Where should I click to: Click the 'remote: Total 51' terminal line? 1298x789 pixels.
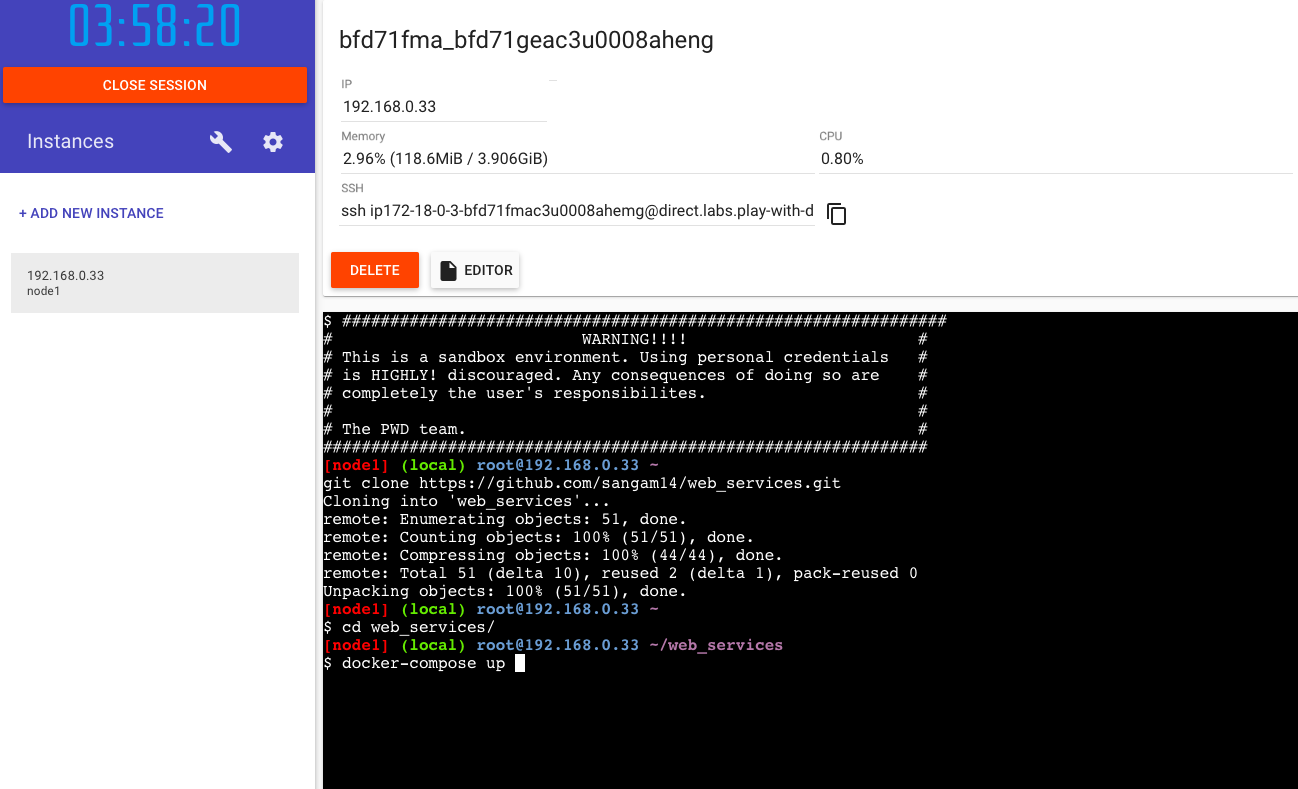620,573
